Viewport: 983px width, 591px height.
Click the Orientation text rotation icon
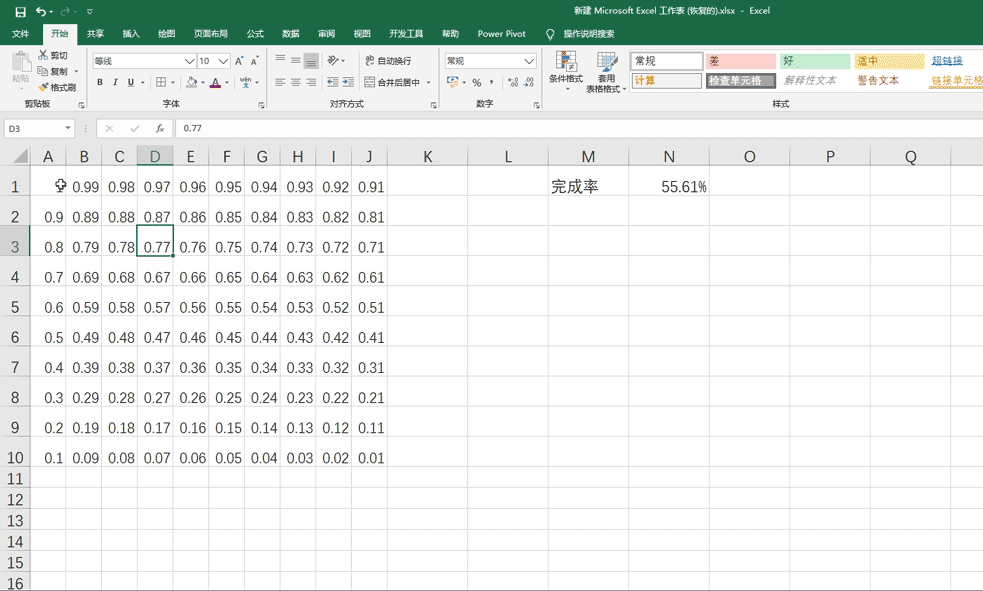[x=333, y=60]
